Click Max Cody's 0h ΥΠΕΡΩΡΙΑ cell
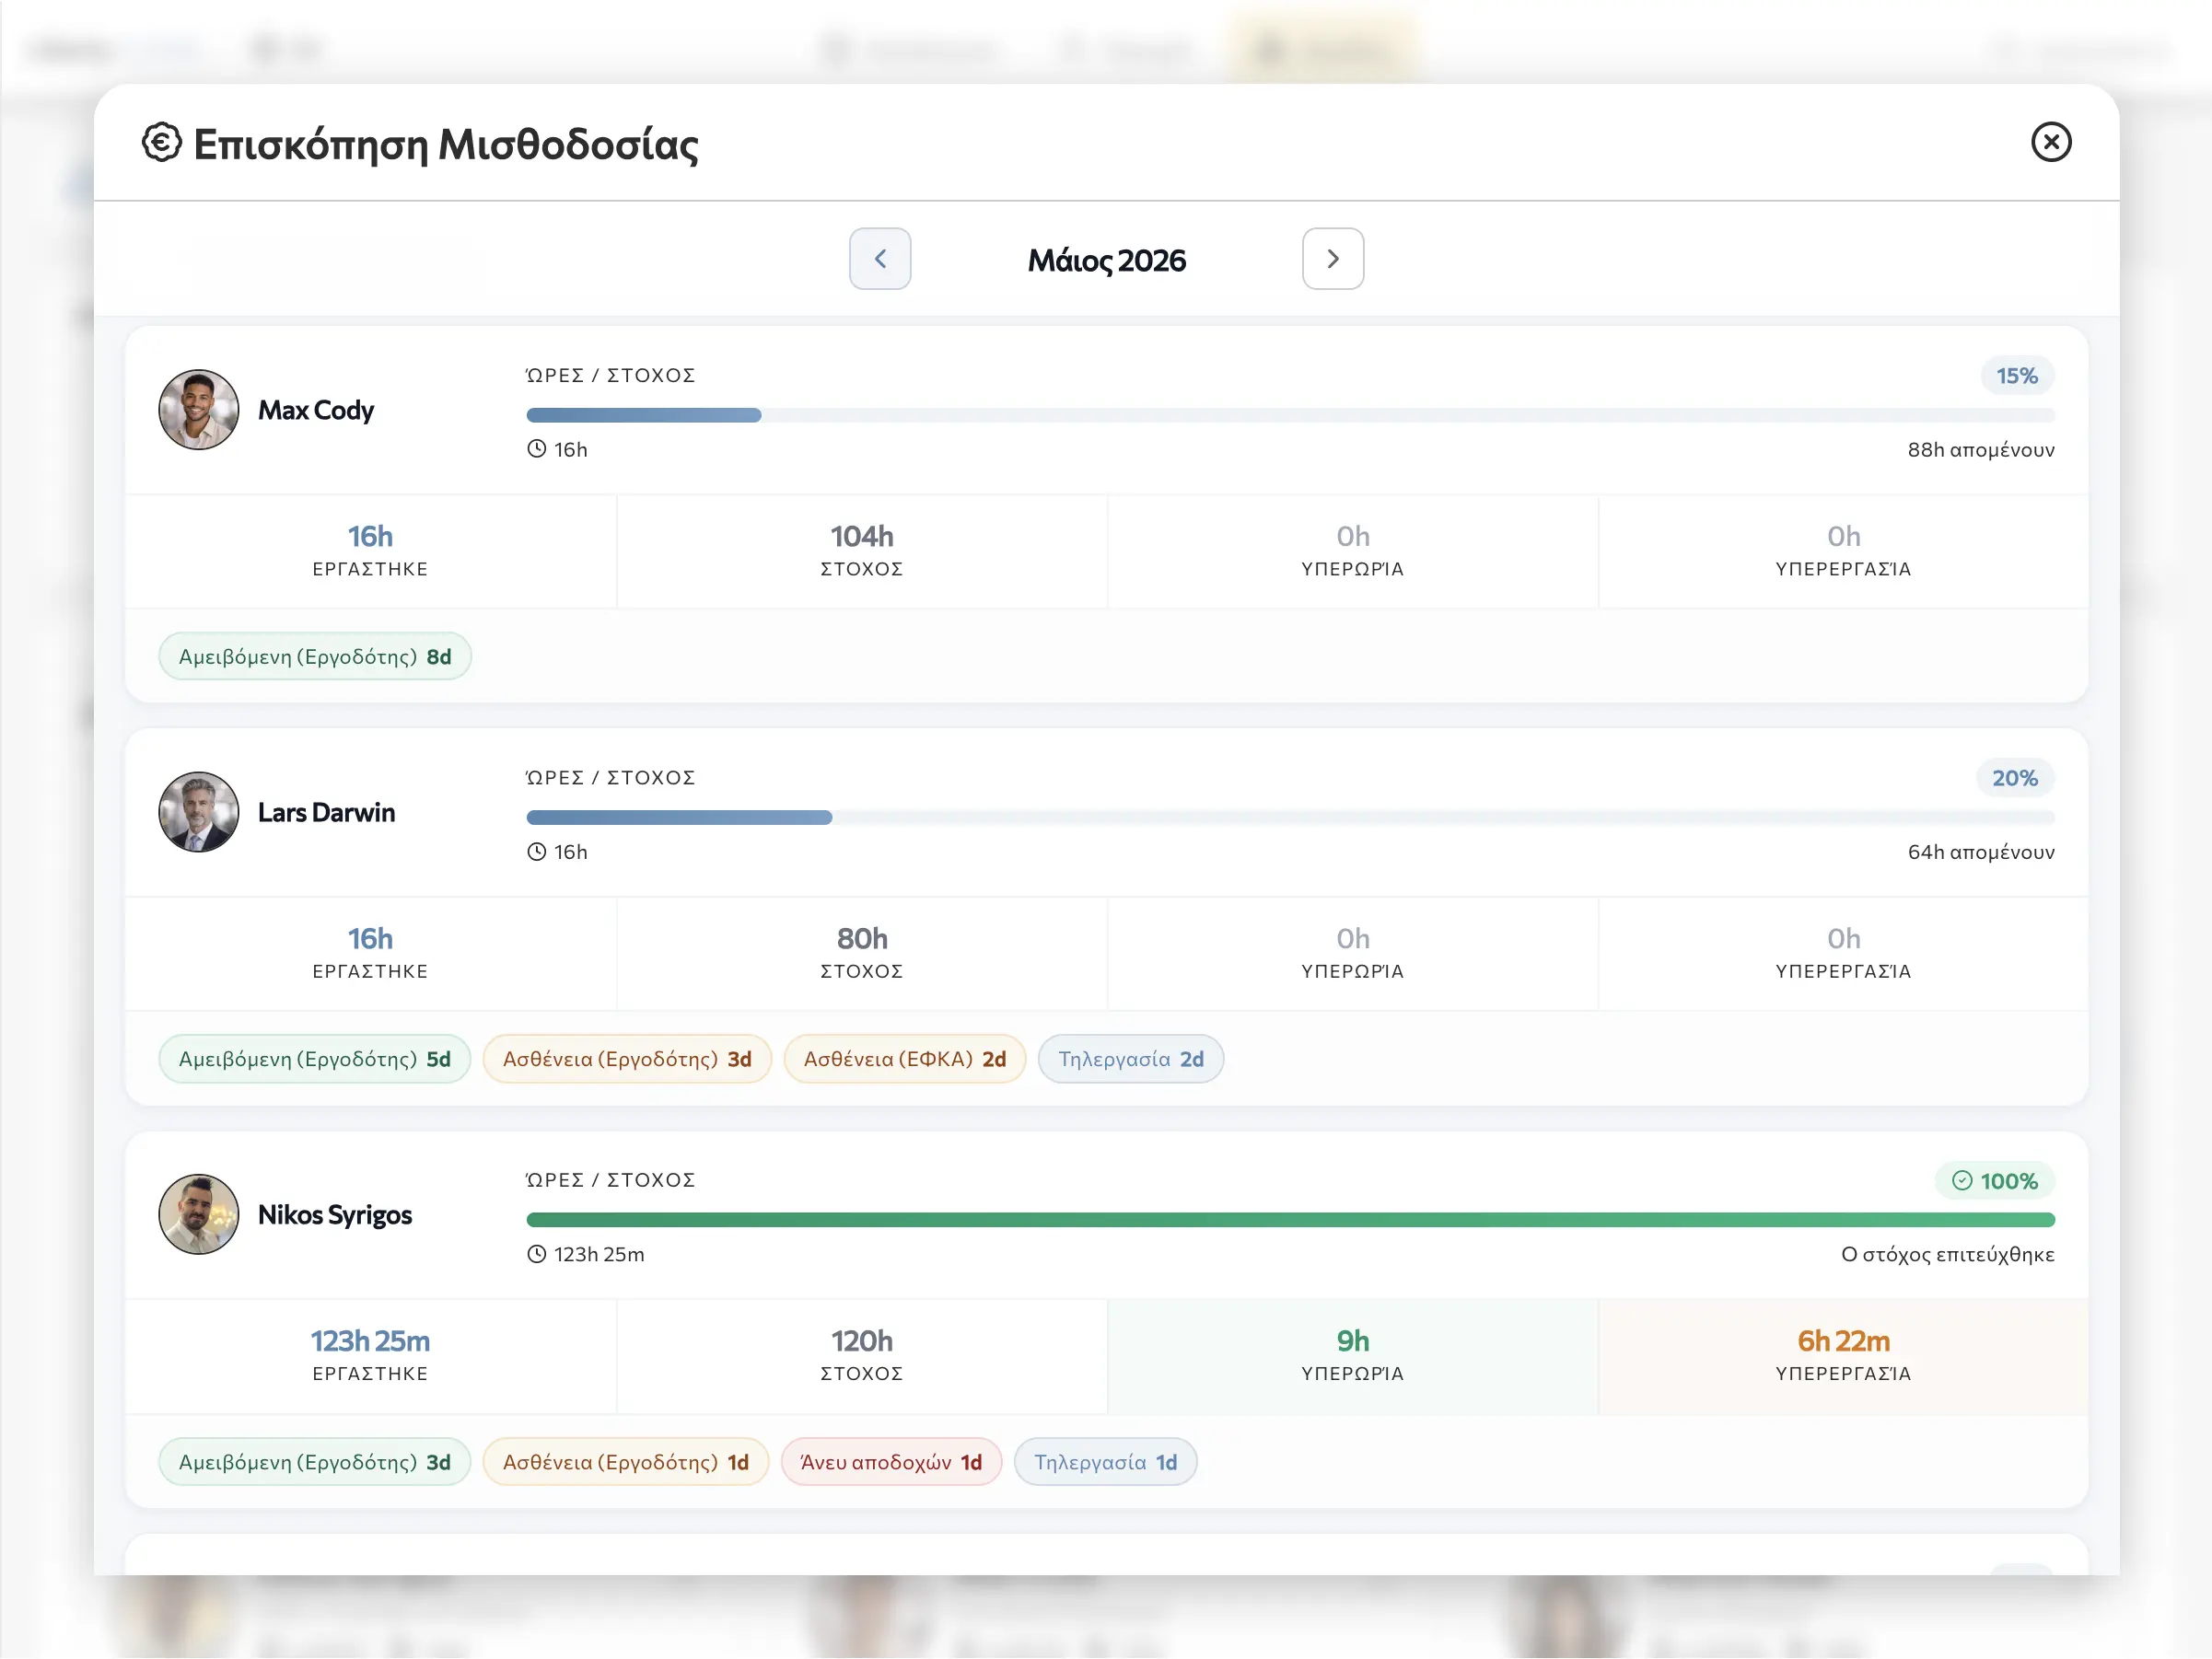2212x1659 pixels. 1353,551
